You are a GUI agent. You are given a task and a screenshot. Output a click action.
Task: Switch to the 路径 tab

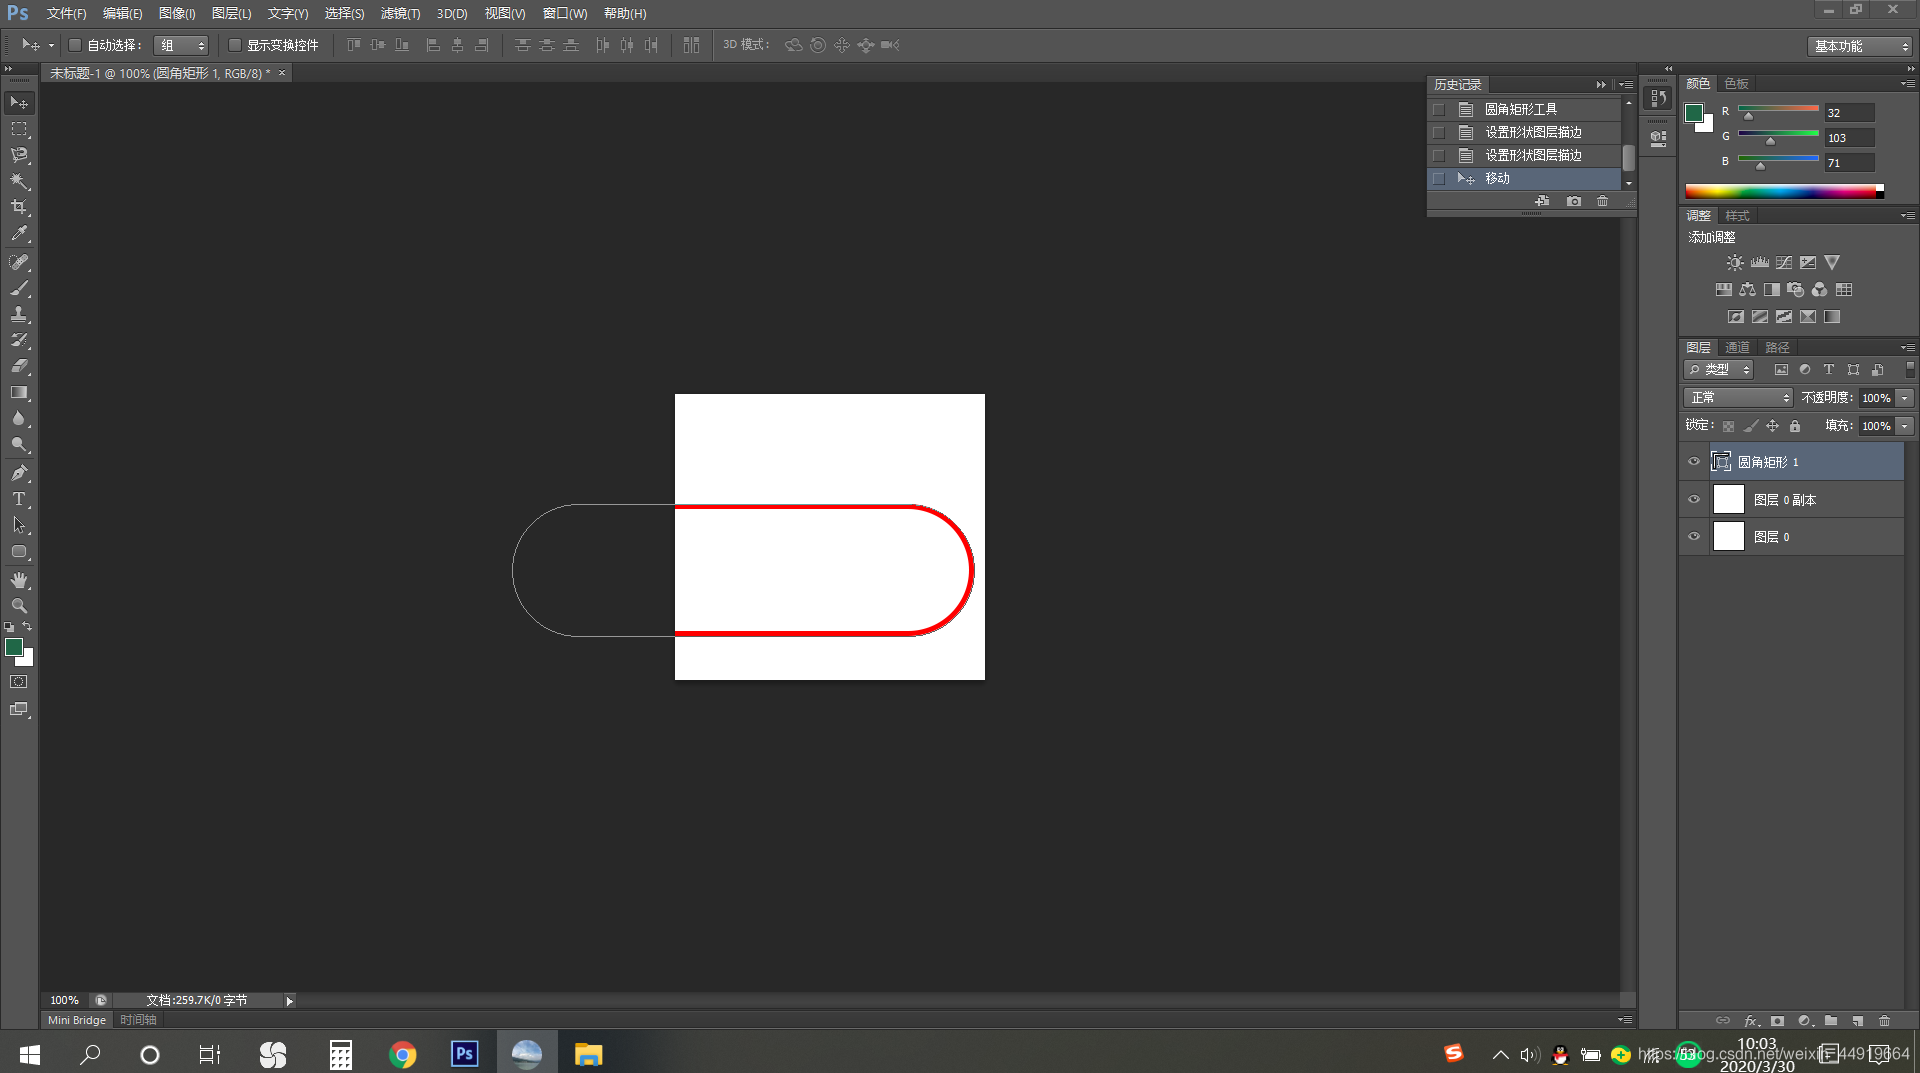tap(1777, 347)
